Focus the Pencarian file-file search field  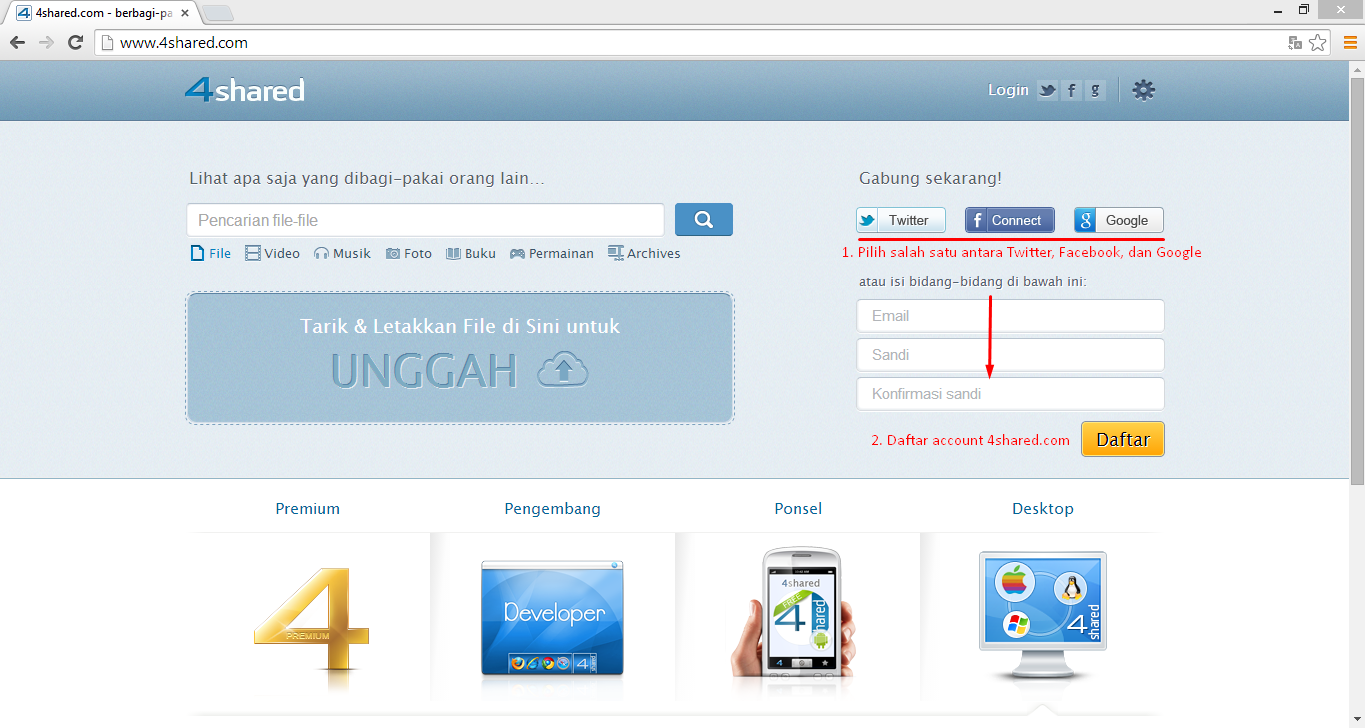[425, 220]
